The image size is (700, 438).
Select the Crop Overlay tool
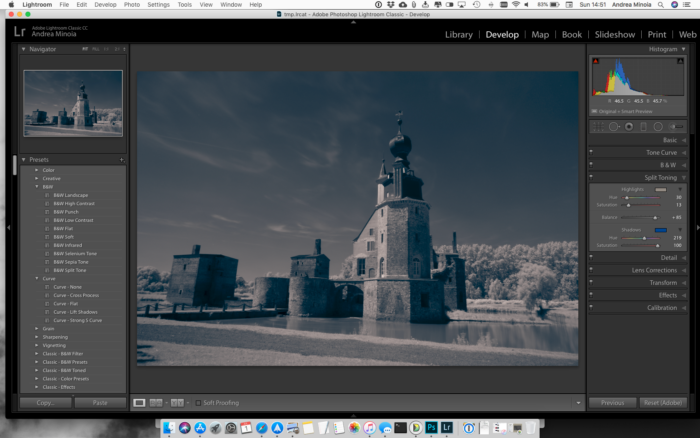pos(598,127)
